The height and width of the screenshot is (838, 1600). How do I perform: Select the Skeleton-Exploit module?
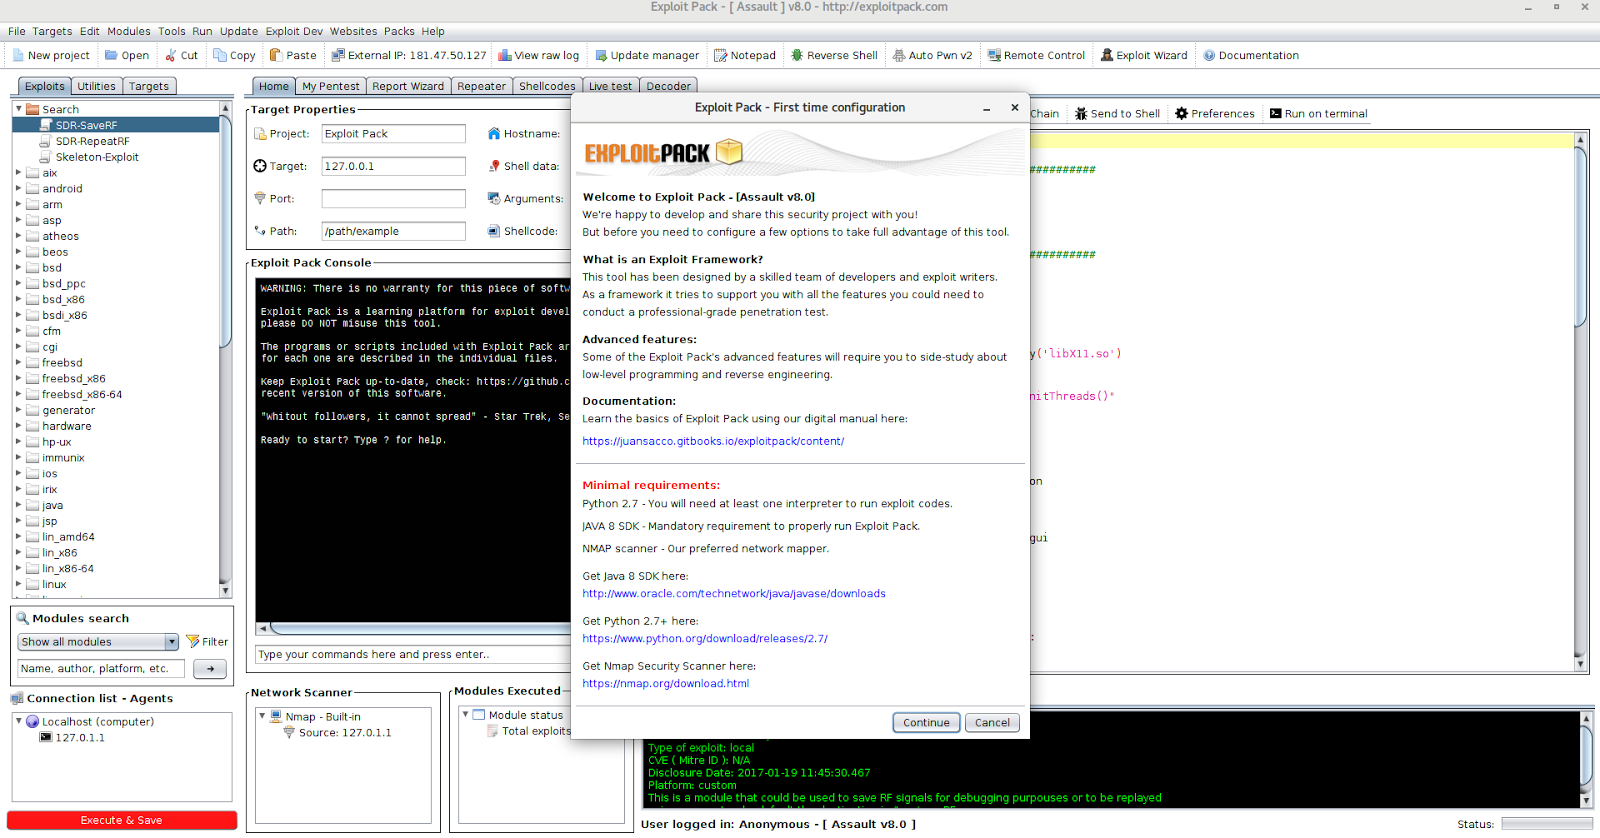[x=97, y=157]
